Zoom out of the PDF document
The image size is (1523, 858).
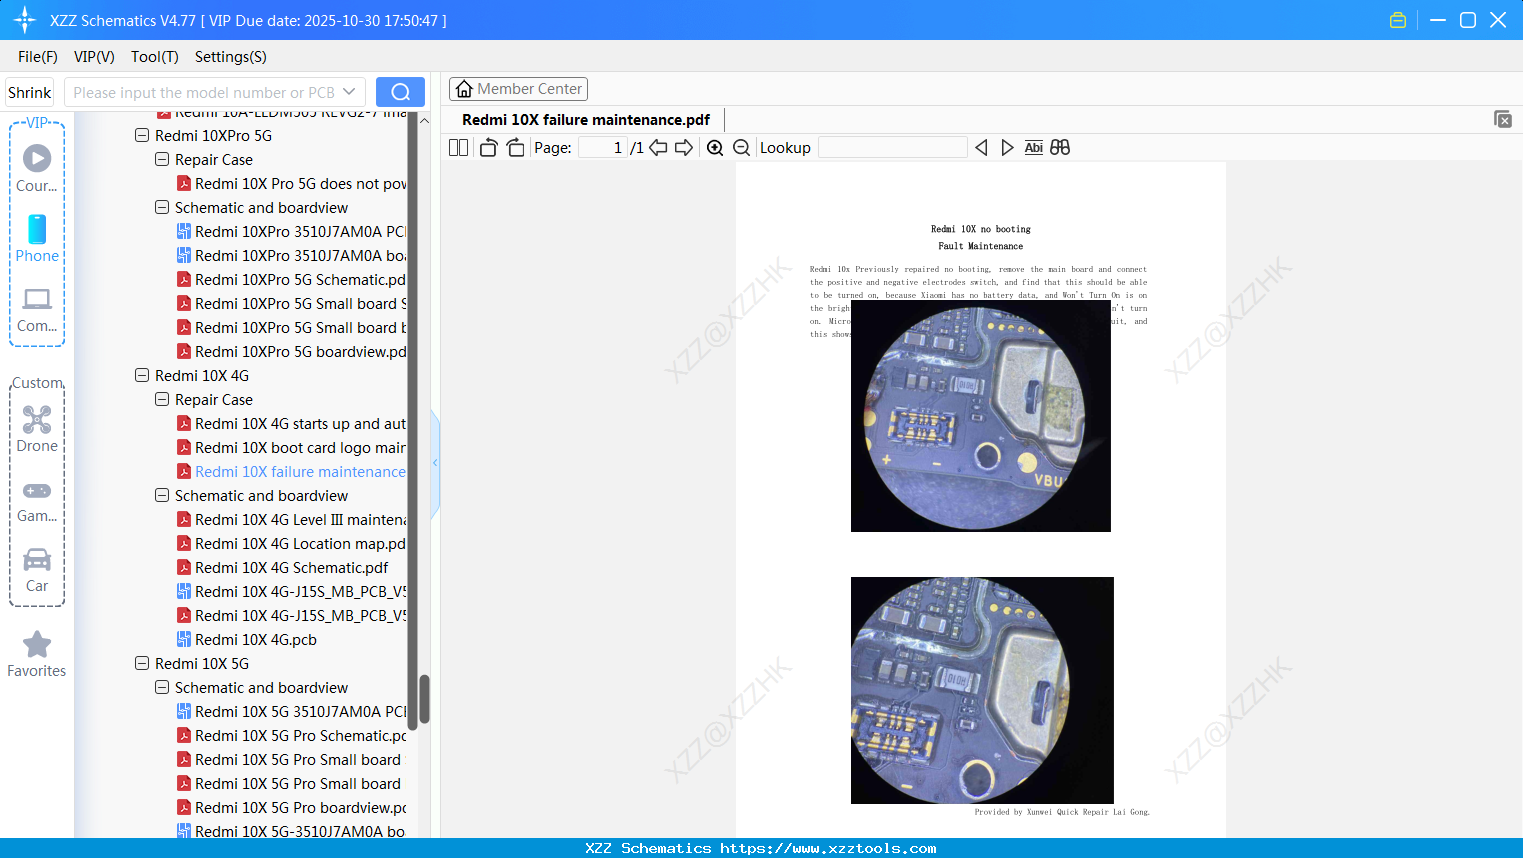point(742,148)
